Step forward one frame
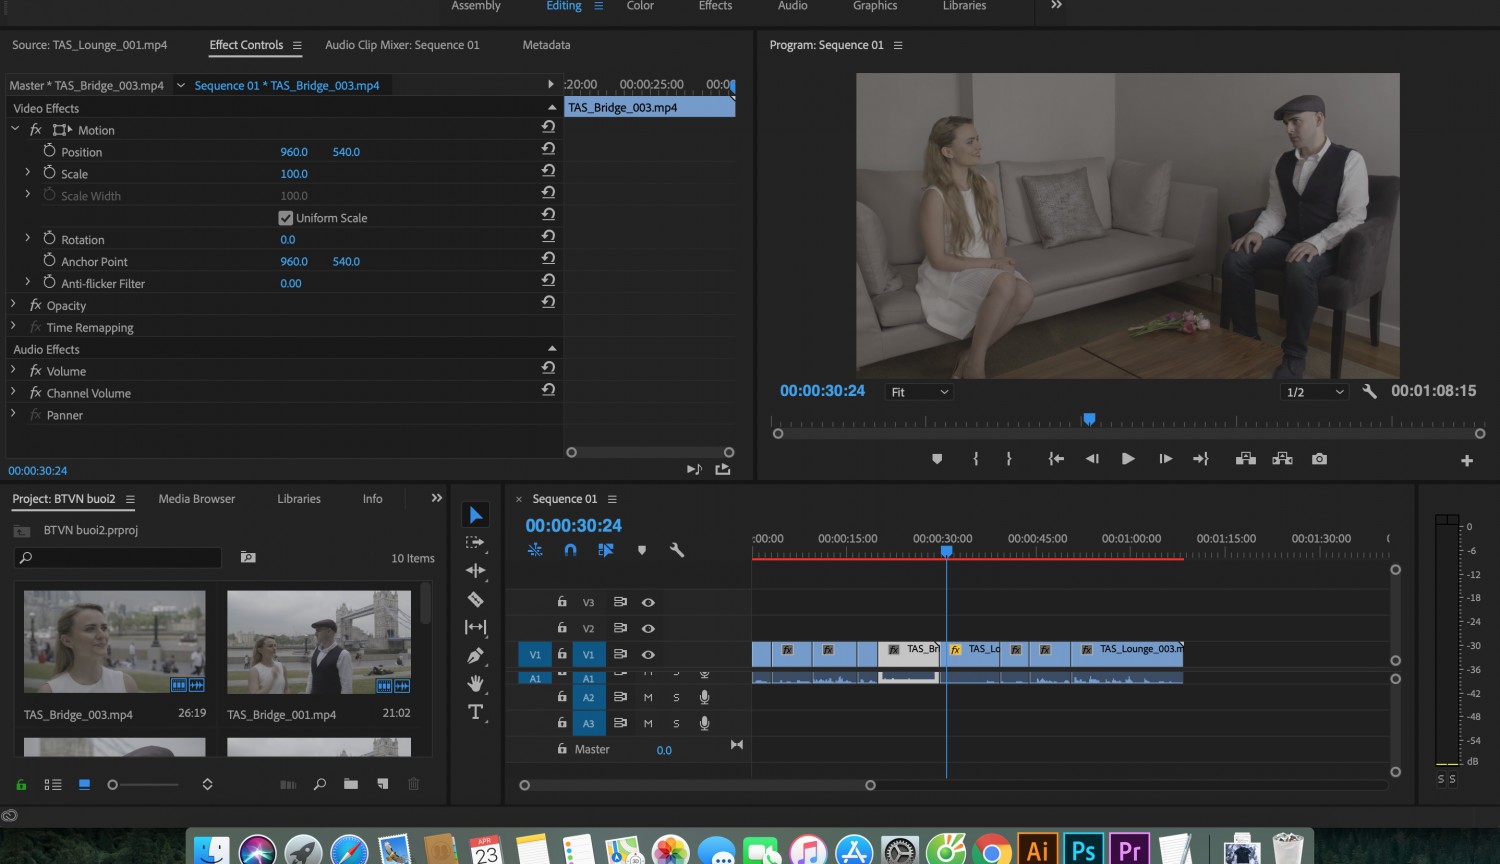 tap(1165, 458)
